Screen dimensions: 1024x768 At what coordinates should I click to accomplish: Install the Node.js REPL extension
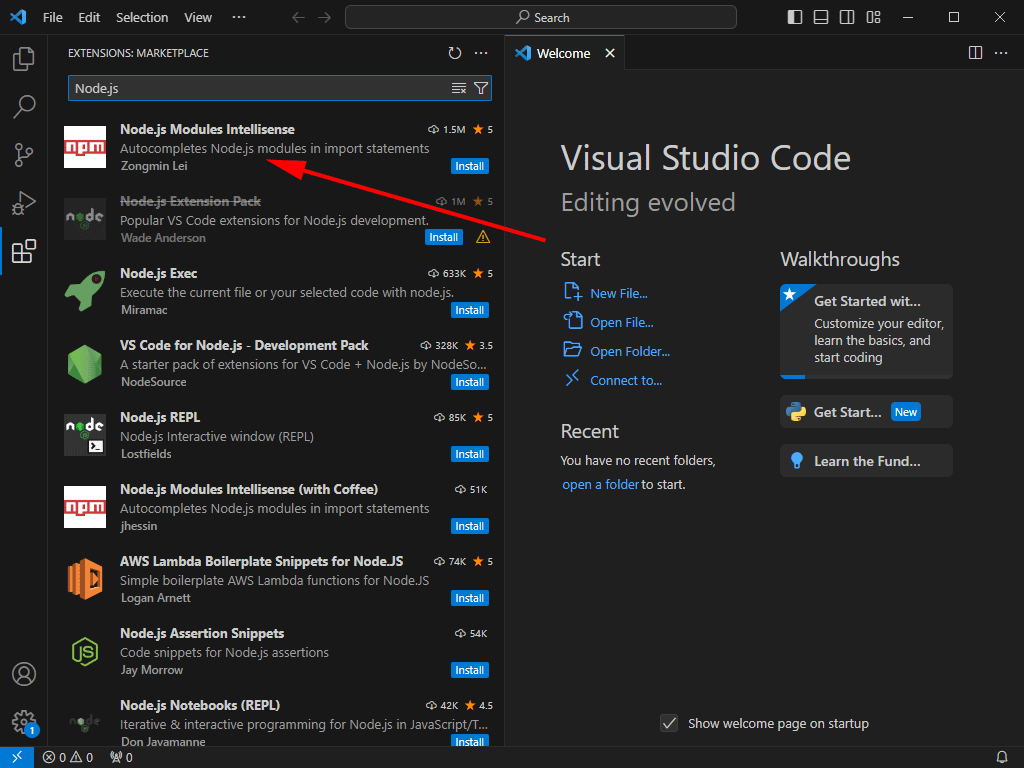470,454
